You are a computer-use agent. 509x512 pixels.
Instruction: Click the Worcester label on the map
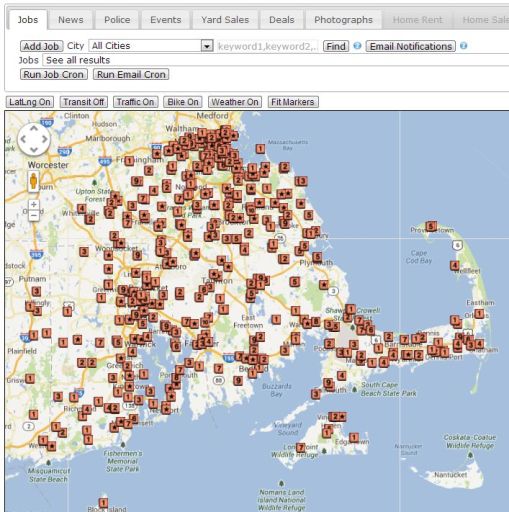tap(48, 165)
